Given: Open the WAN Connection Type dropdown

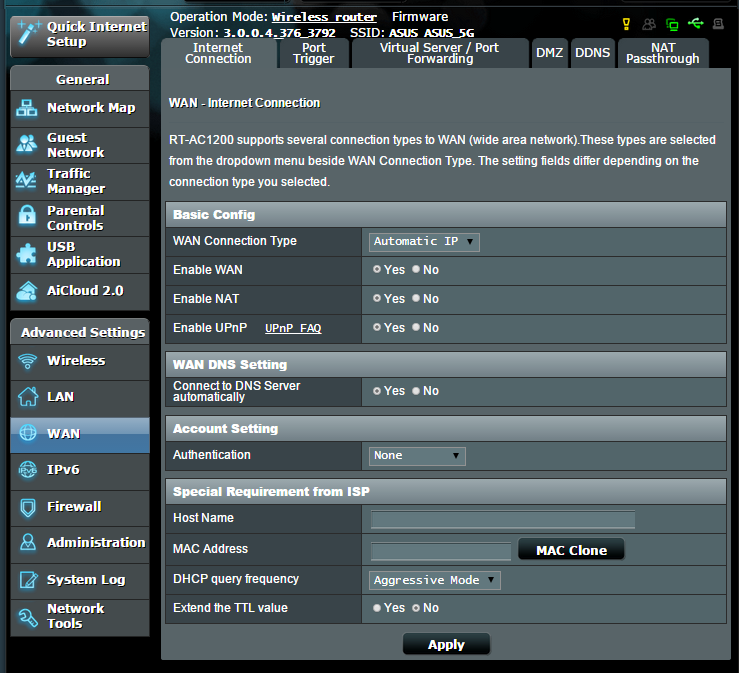Looking at the screenshot, I should point(424,242).
